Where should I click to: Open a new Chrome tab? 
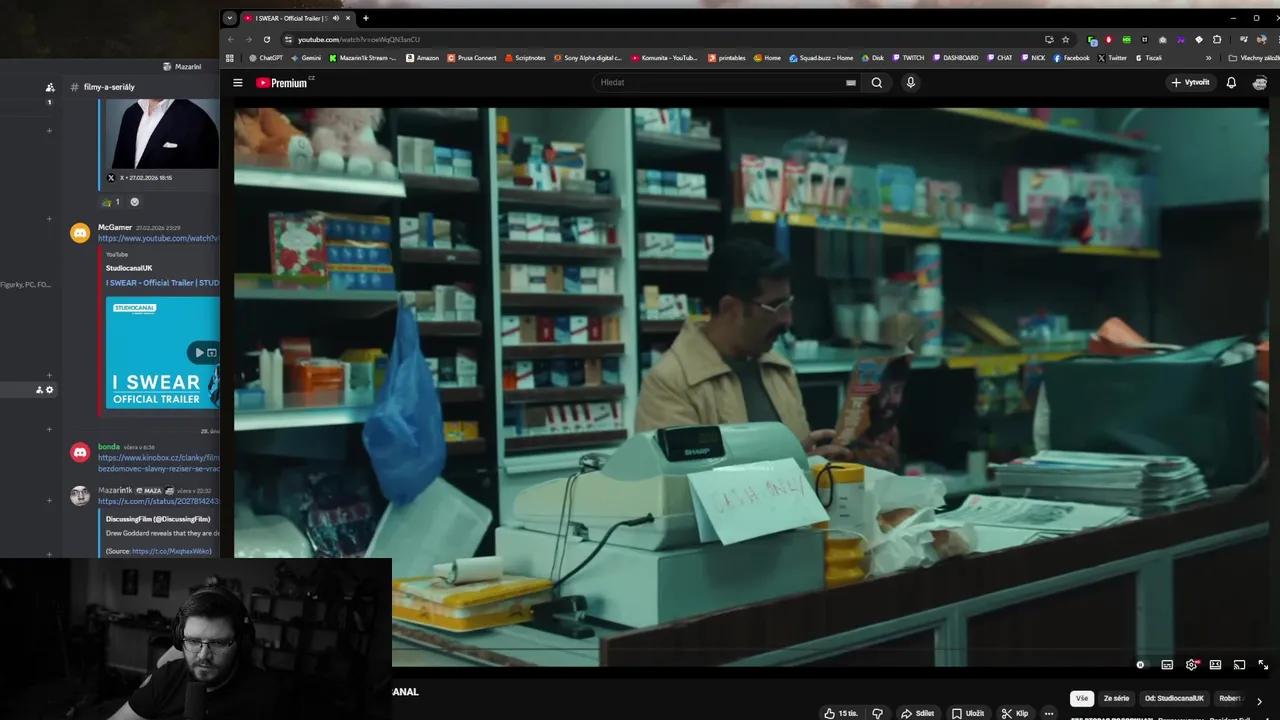tap(365, 18)
